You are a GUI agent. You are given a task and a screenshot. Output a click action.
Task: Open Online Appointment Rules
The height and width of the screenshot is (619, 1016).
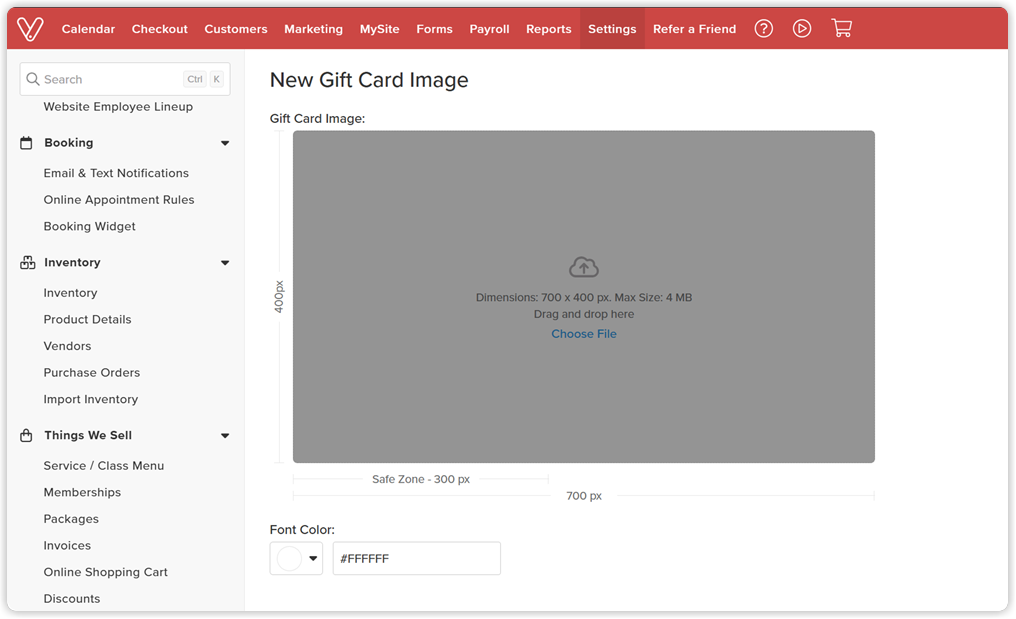coord(119,200)
